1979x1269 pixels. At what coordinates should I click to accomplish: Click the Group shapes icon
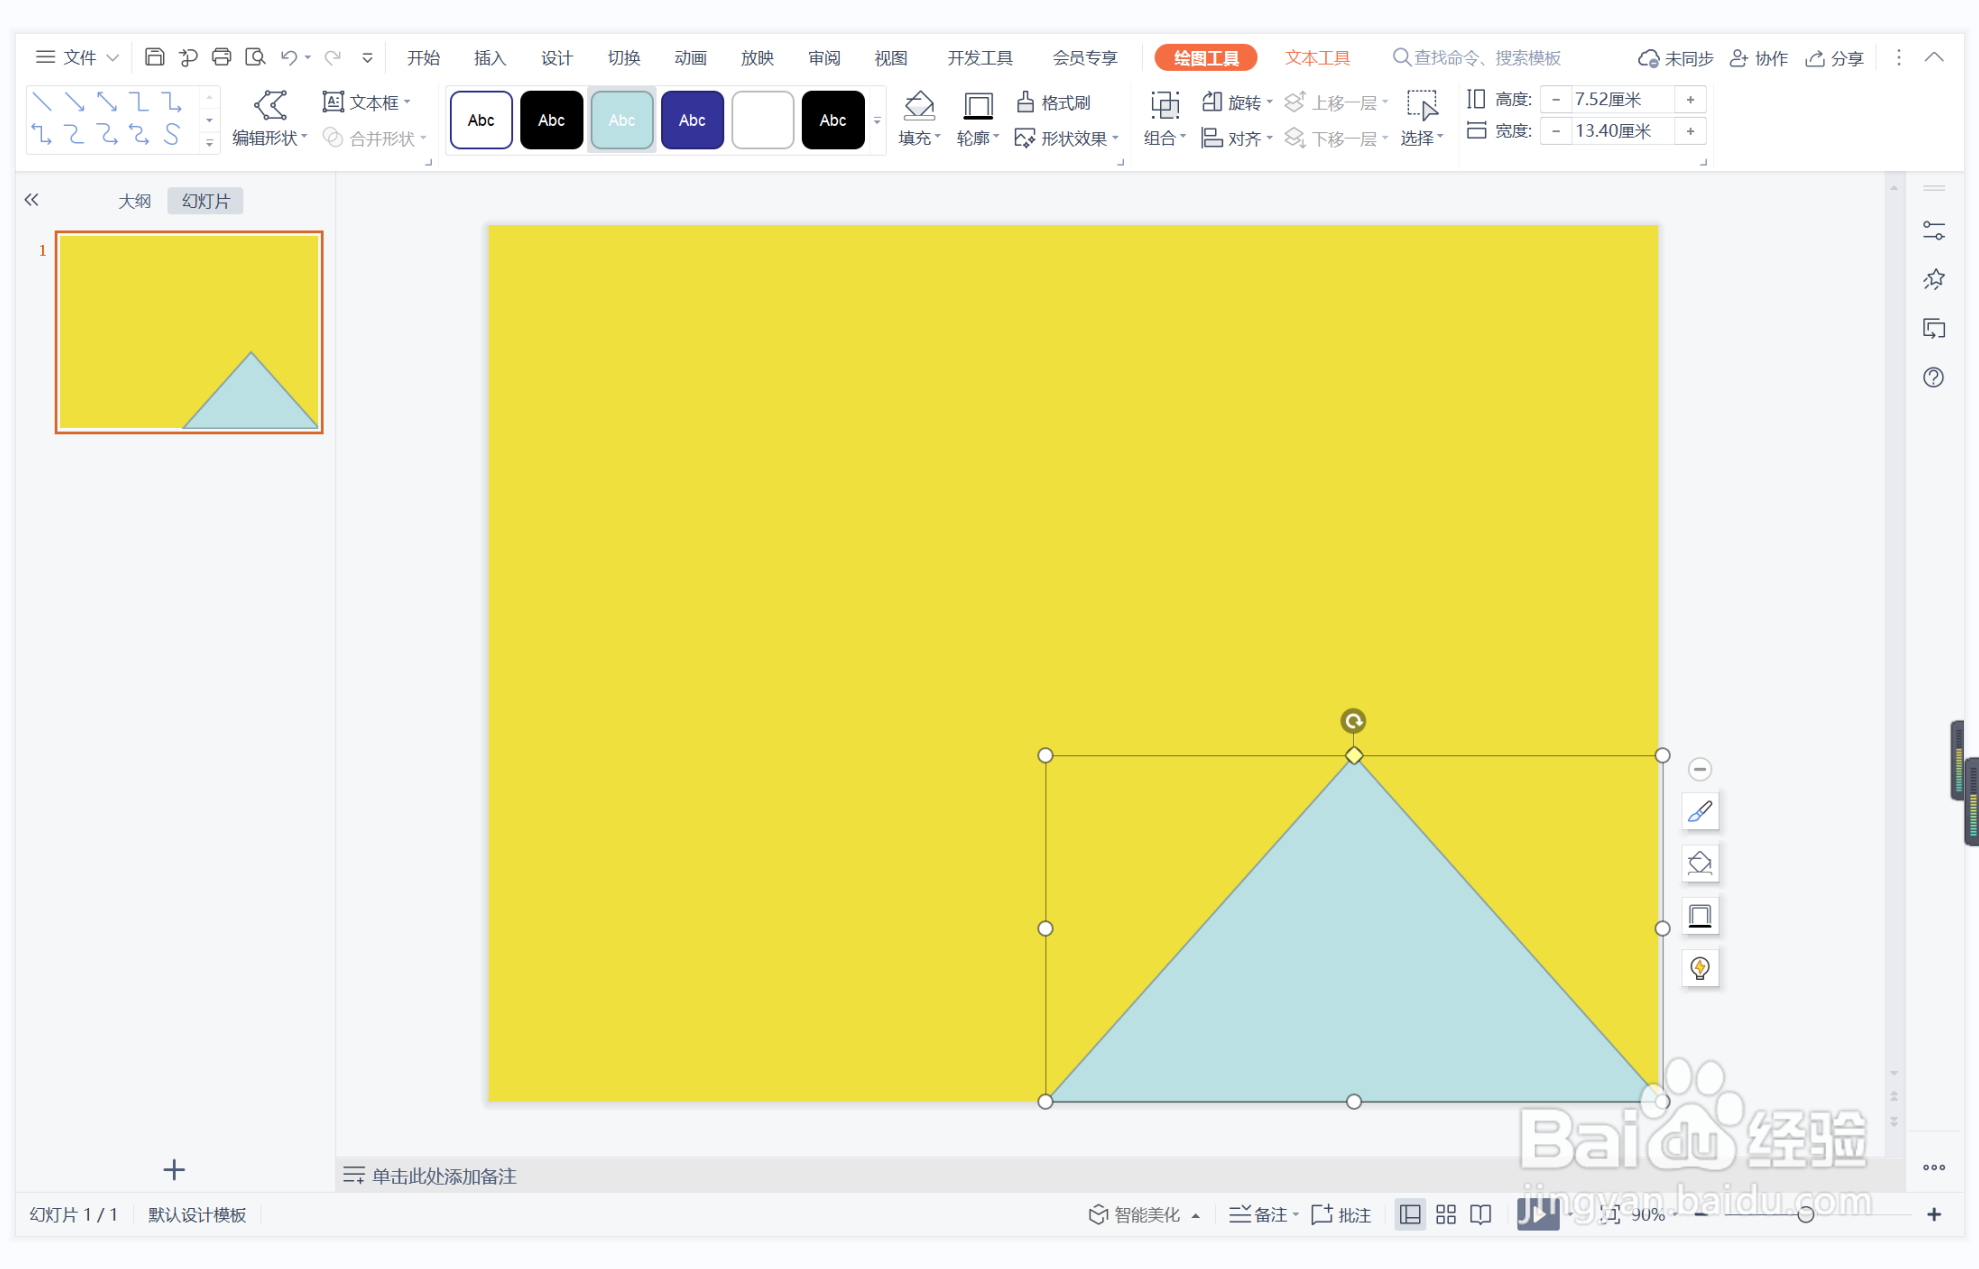point(1164,105)
